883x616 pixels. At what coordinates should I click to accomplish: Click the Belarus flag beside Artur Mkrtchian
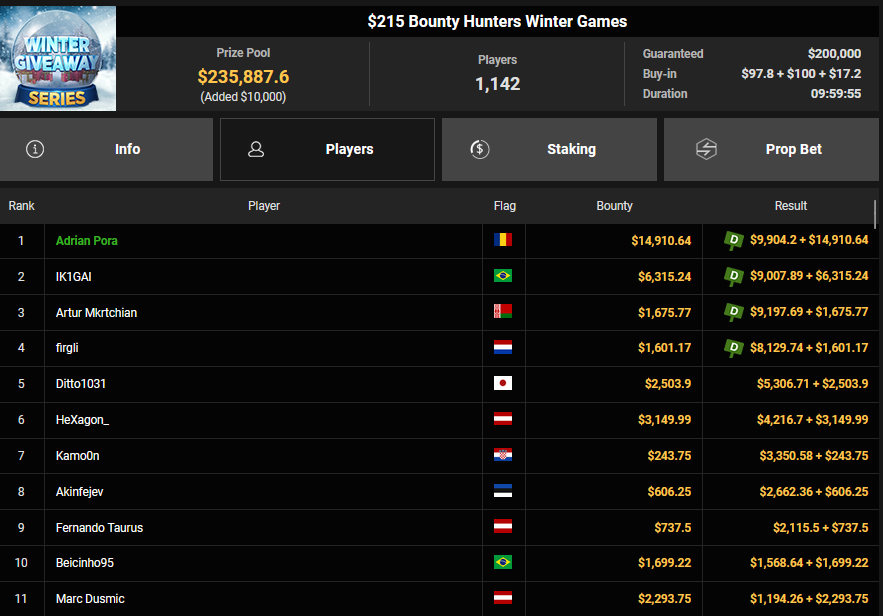(502, 312)
